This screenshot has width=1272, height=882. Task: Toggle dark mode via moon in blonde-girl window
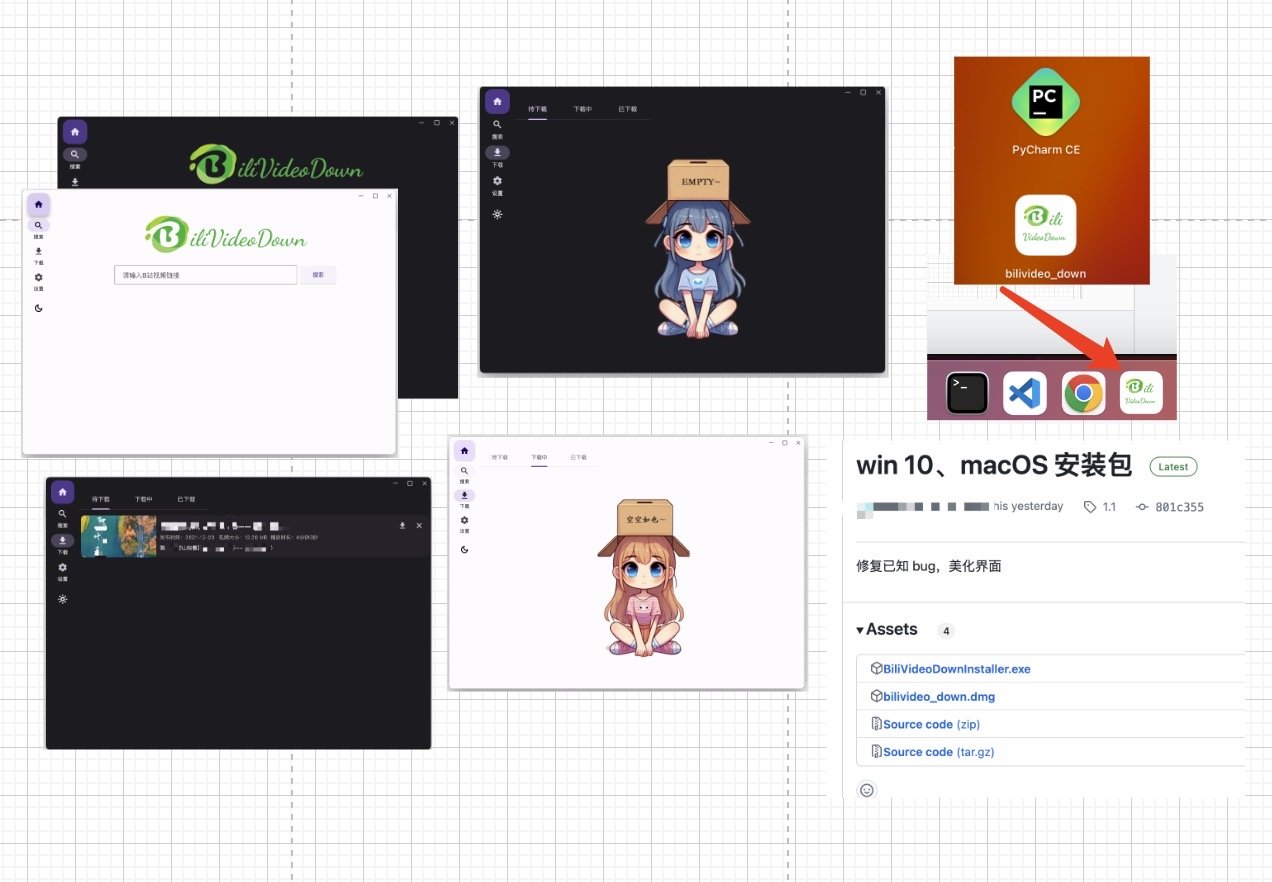point(464,550)
